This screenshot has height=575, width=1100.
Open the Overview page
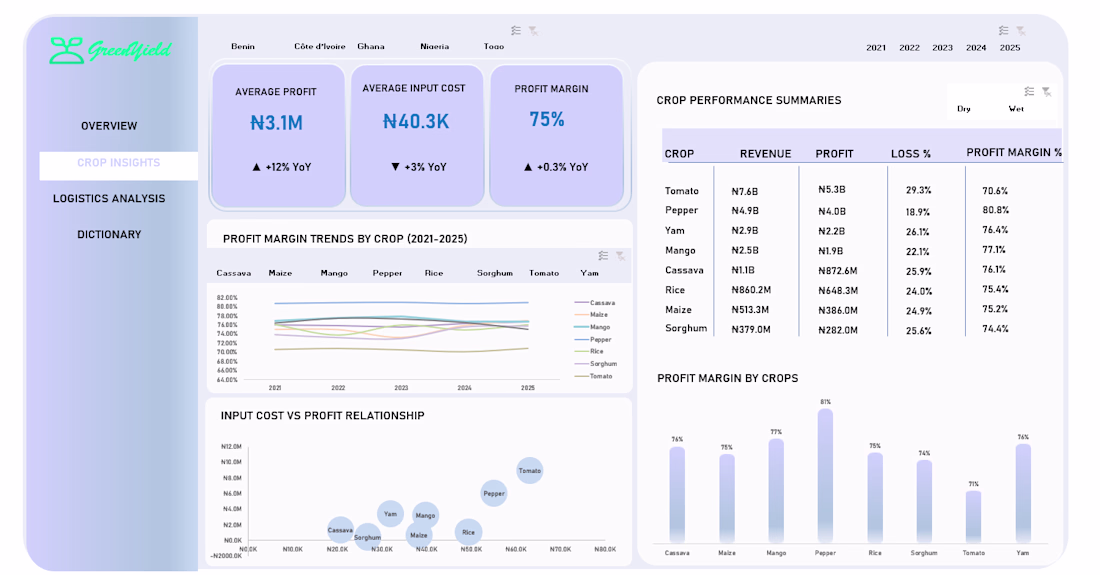(x=109, y=126)
